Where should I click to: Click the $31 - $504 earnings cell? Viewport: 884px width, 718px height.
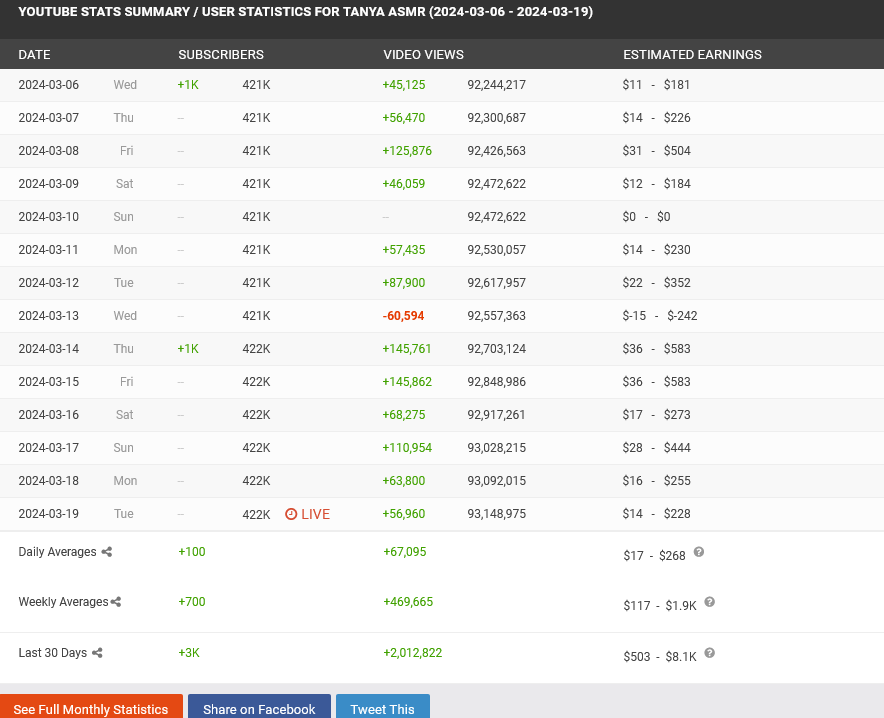(x=656, y=150)
